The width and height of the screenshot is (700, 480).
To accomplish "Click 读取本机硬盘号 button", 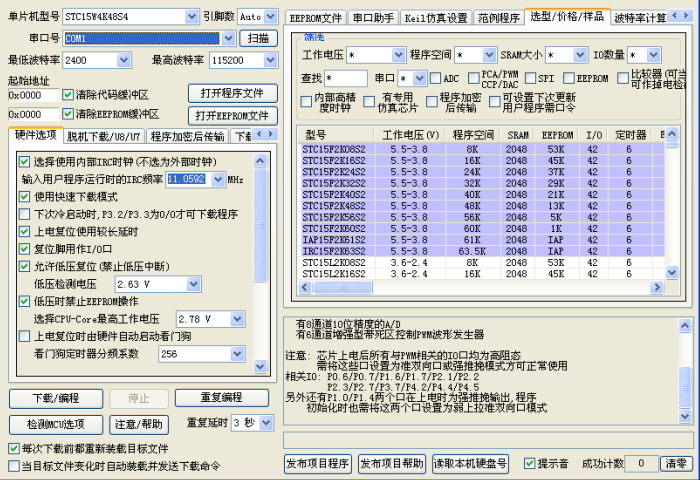I will (470, 464).
